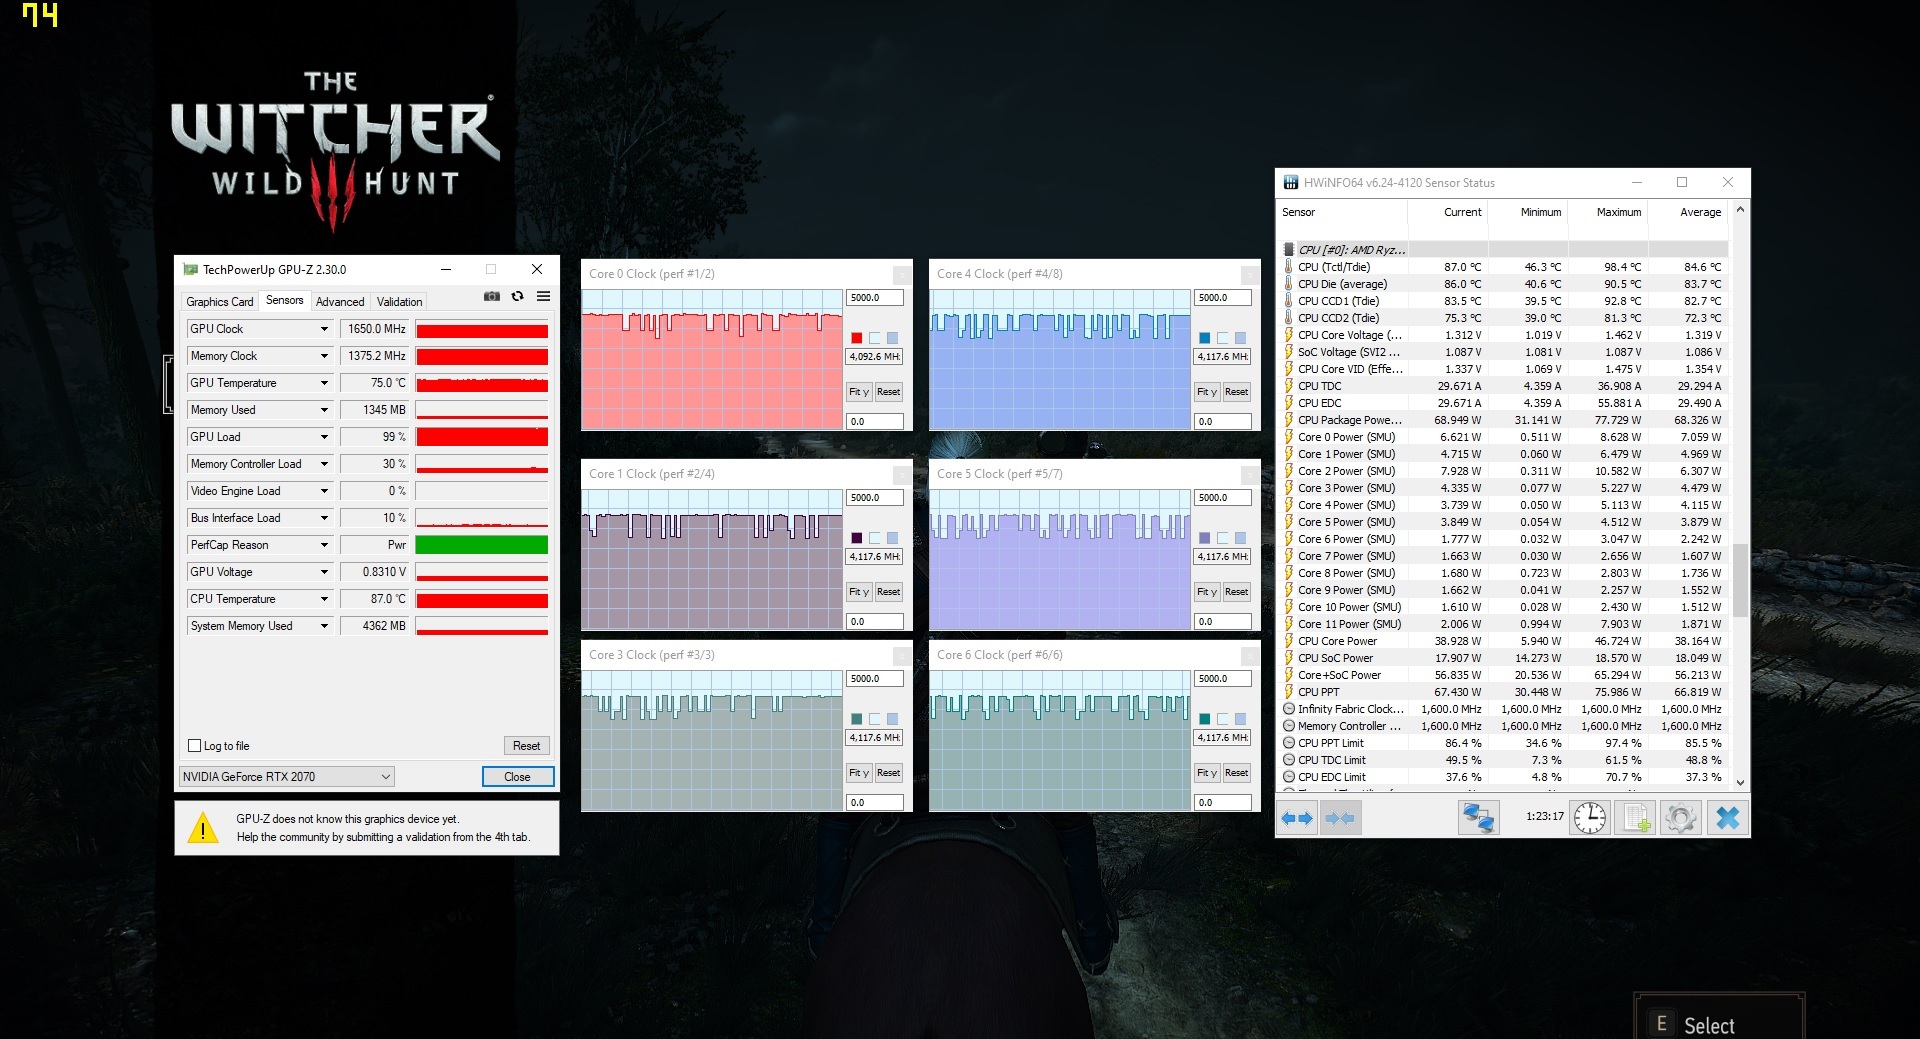
Task: Click GPU-Z title bar app icon
Action: point(190,270)
